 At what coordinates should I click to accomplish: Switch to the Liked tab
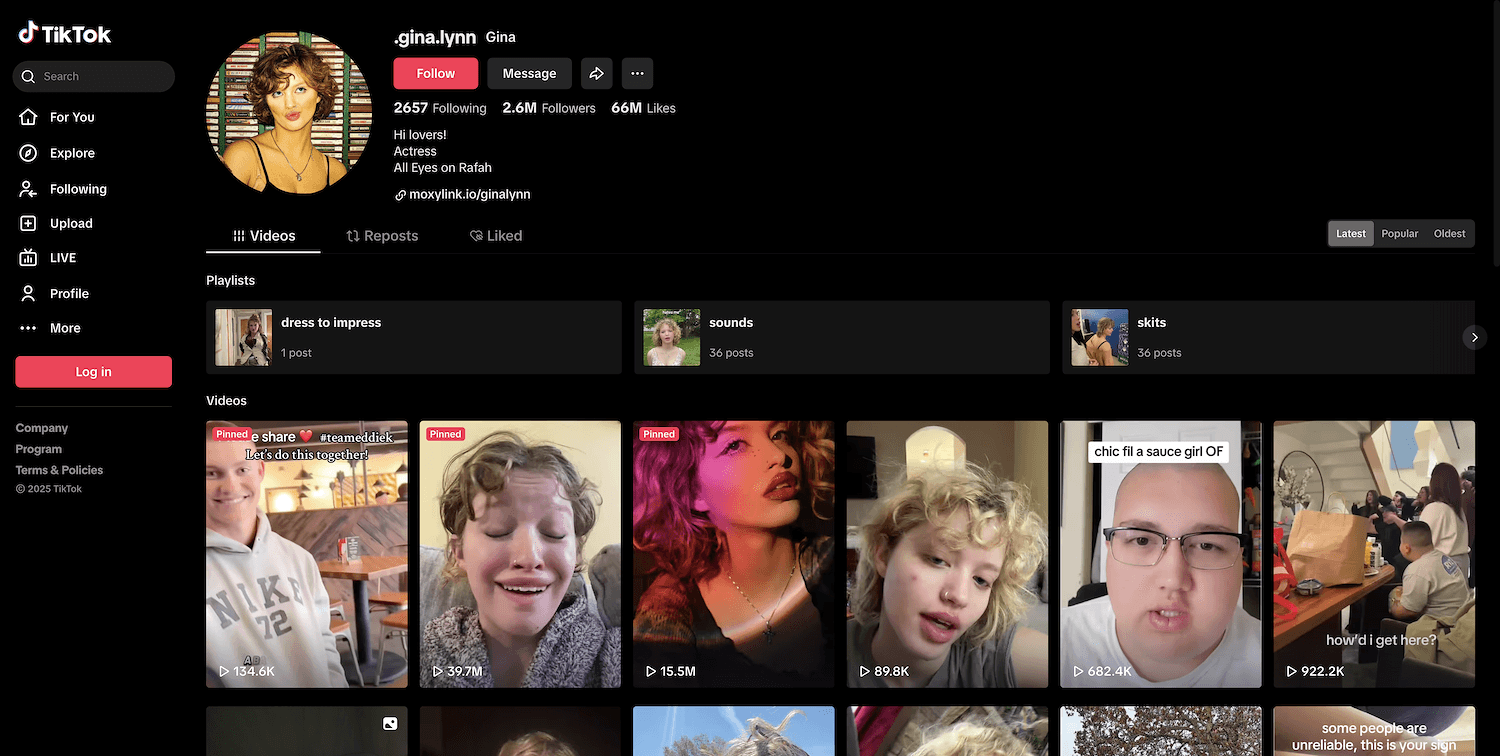click(496, 236)
